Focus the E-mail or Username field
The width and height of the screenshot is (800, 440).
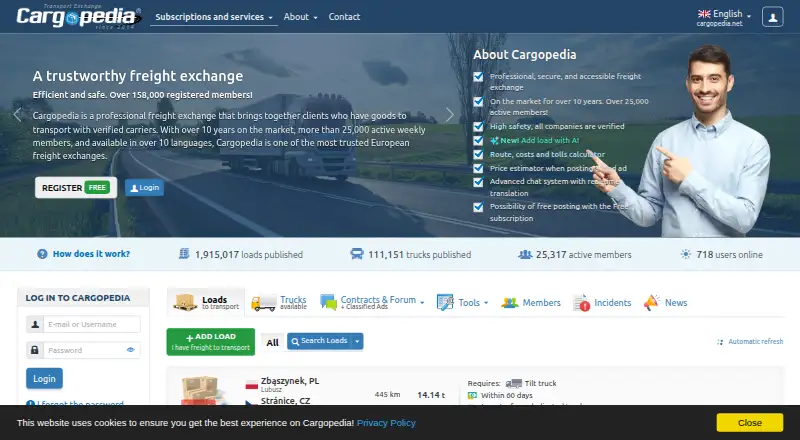point(92,324)
